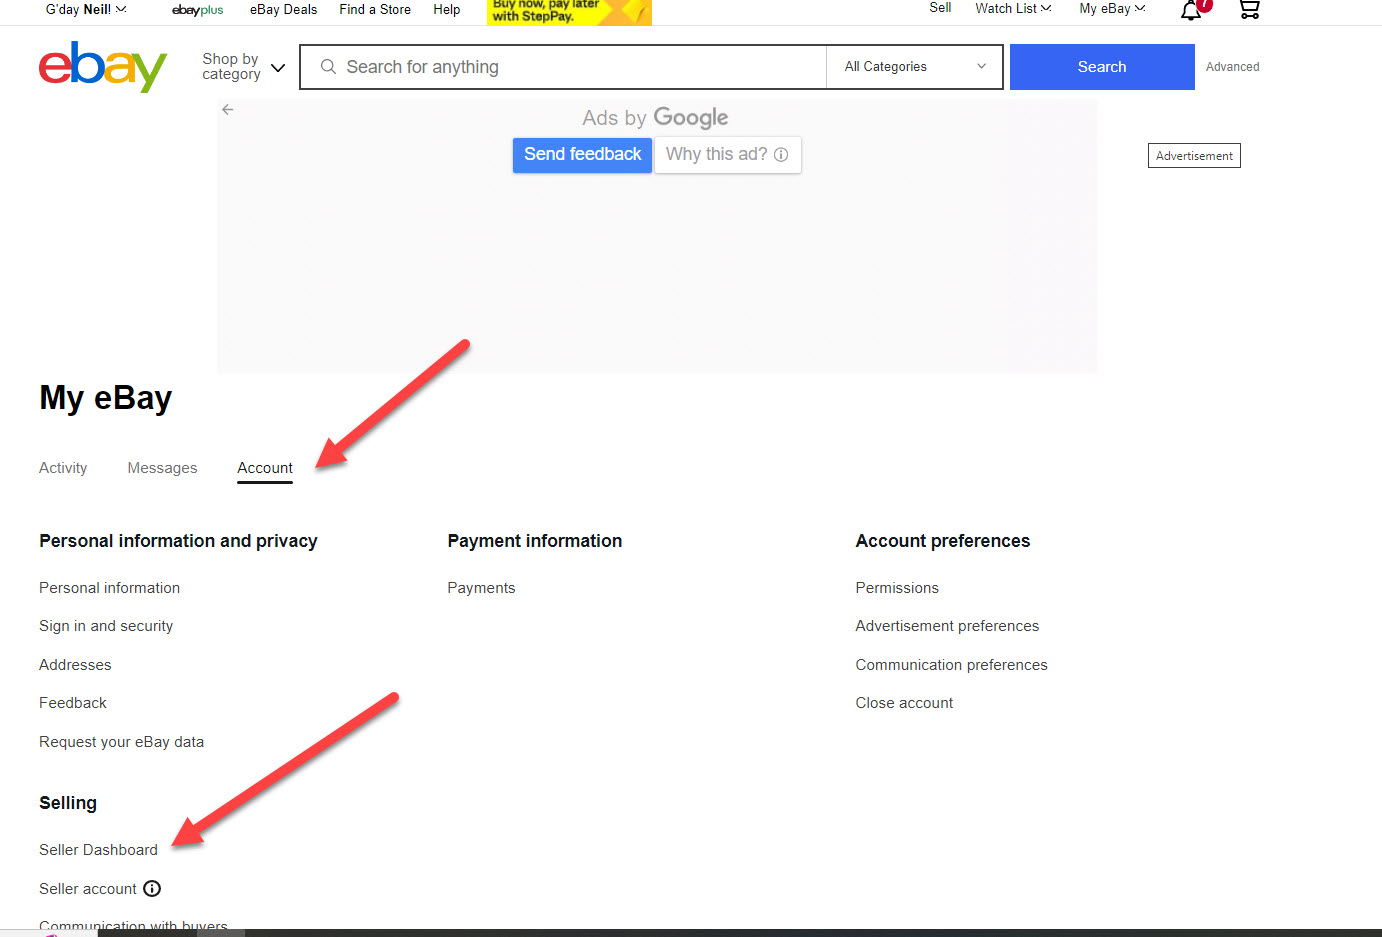This screenshot has height=937, width=1382.
Task: Click the ebayplus logo link
Action: [x=198, y=10]
